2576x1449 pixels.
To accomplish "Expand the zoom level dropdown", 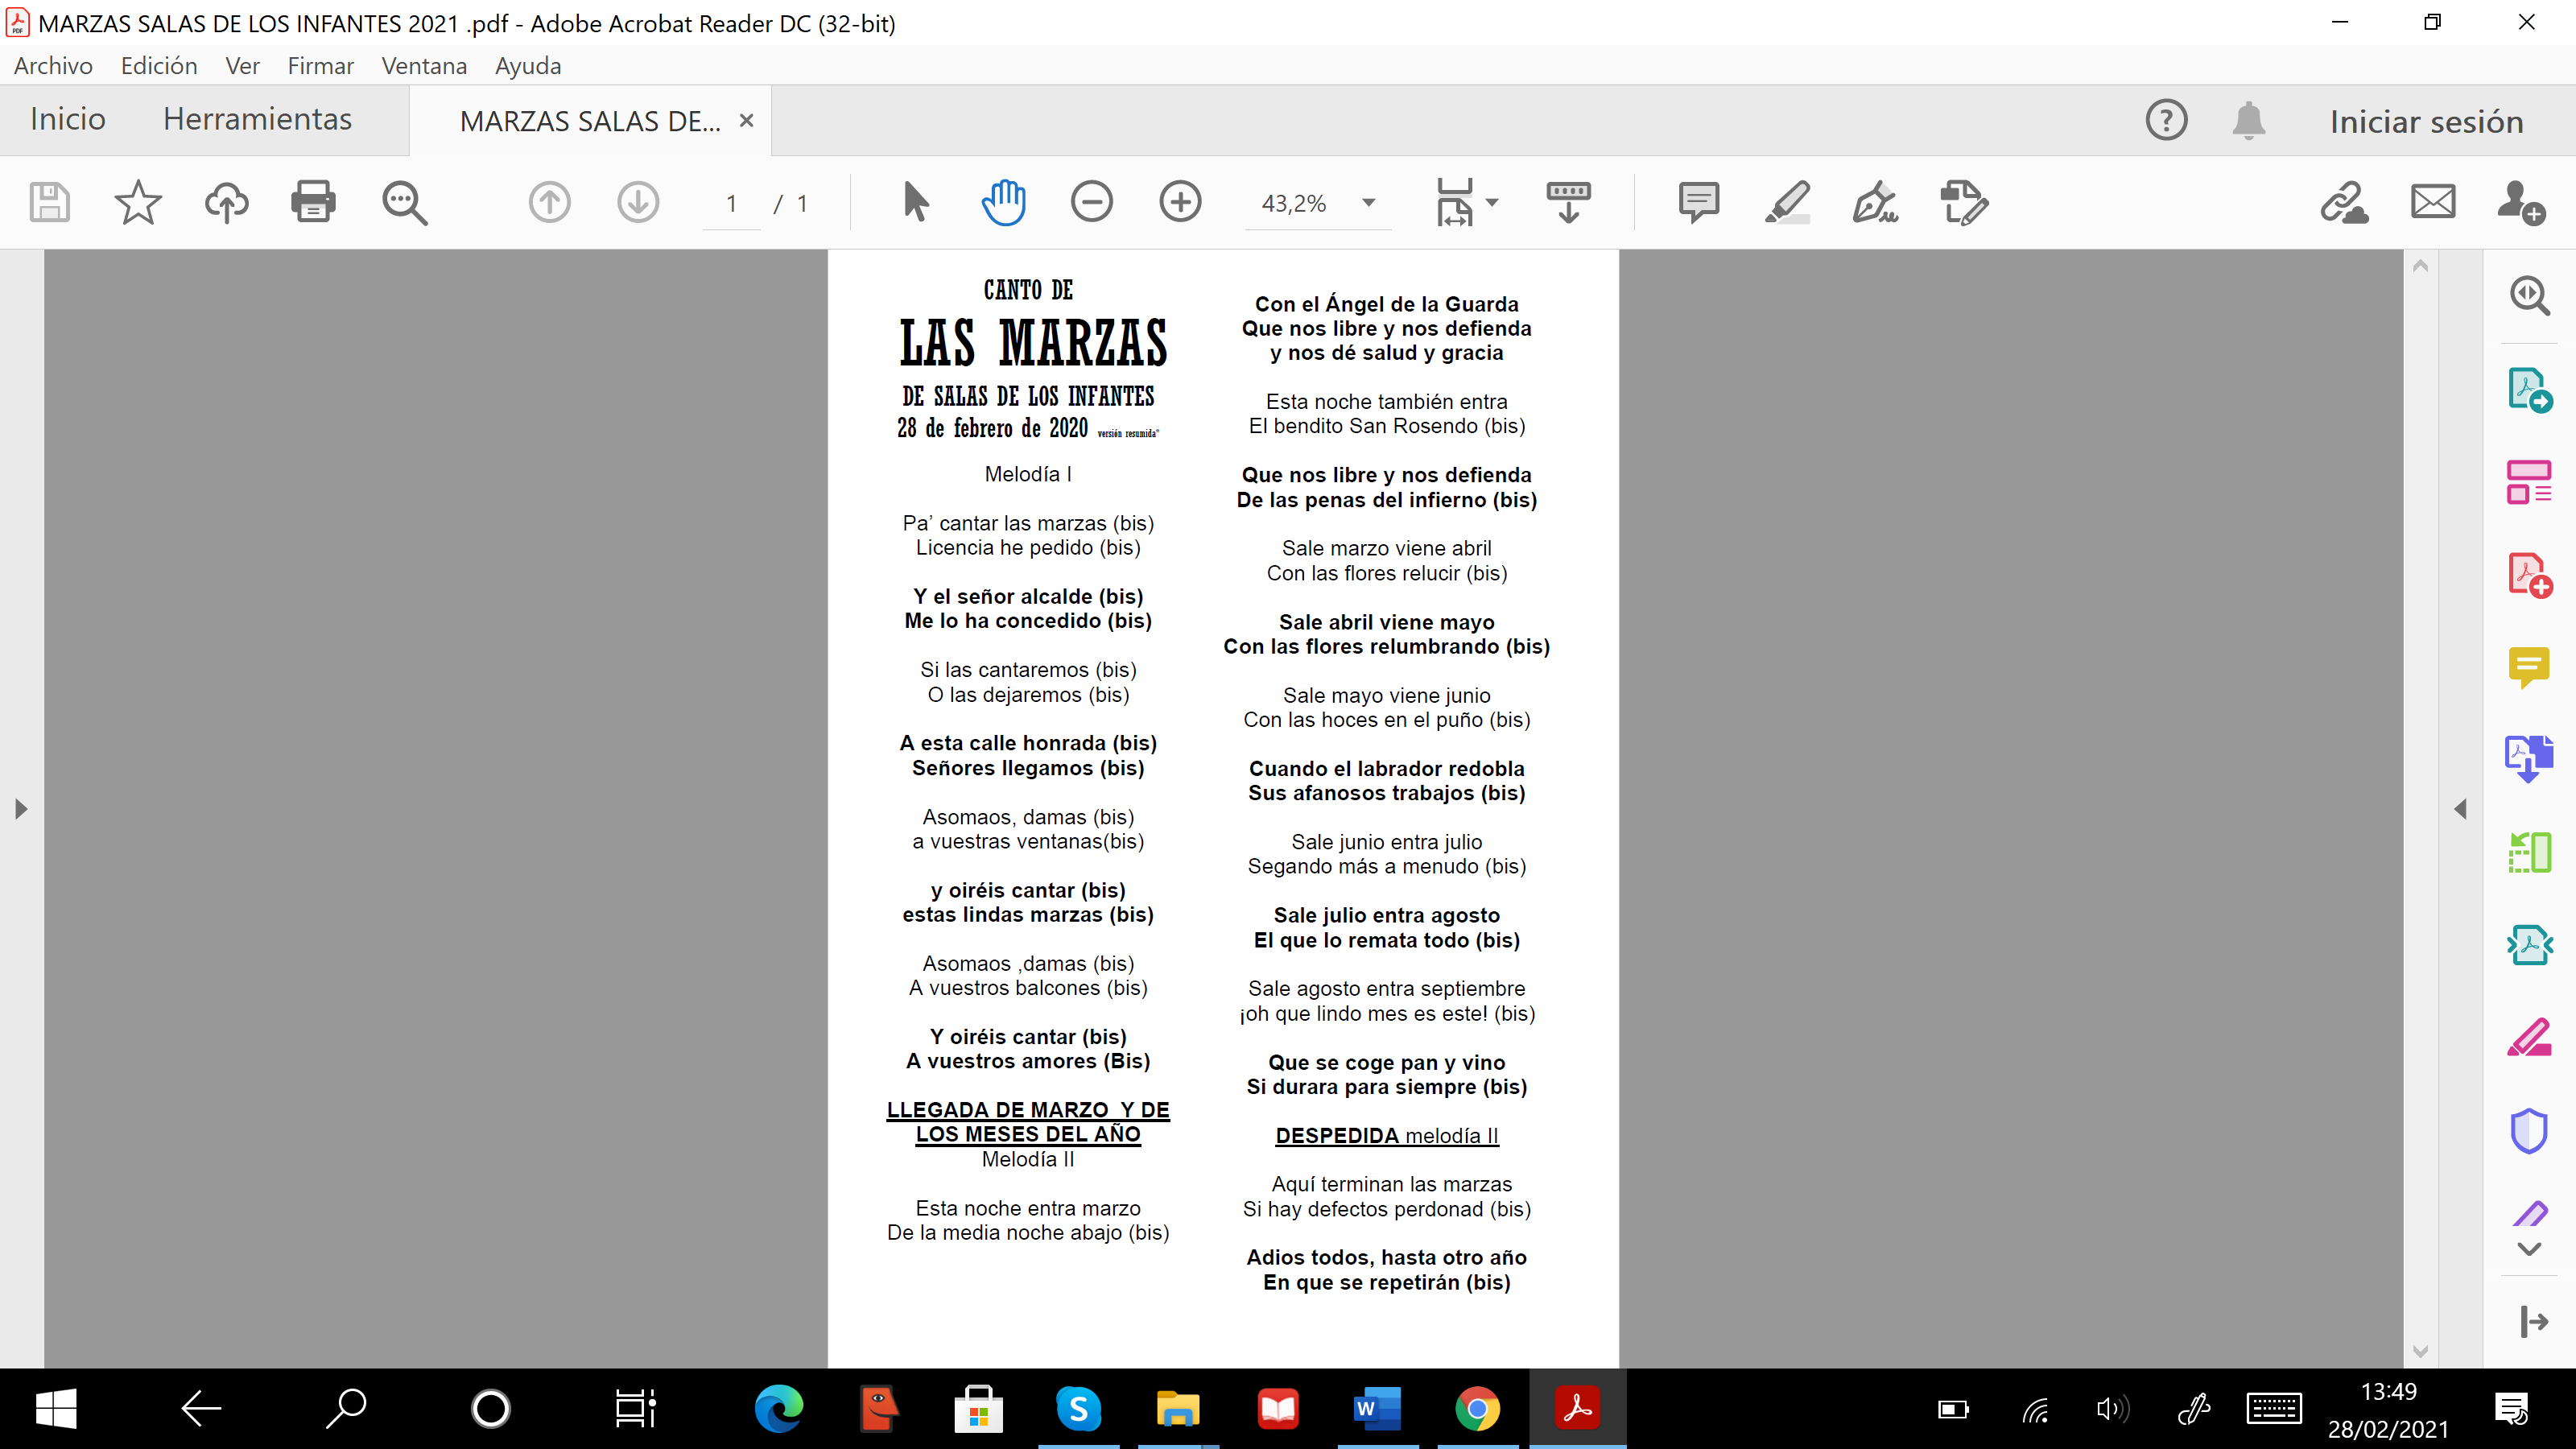I will [1369, 203].
